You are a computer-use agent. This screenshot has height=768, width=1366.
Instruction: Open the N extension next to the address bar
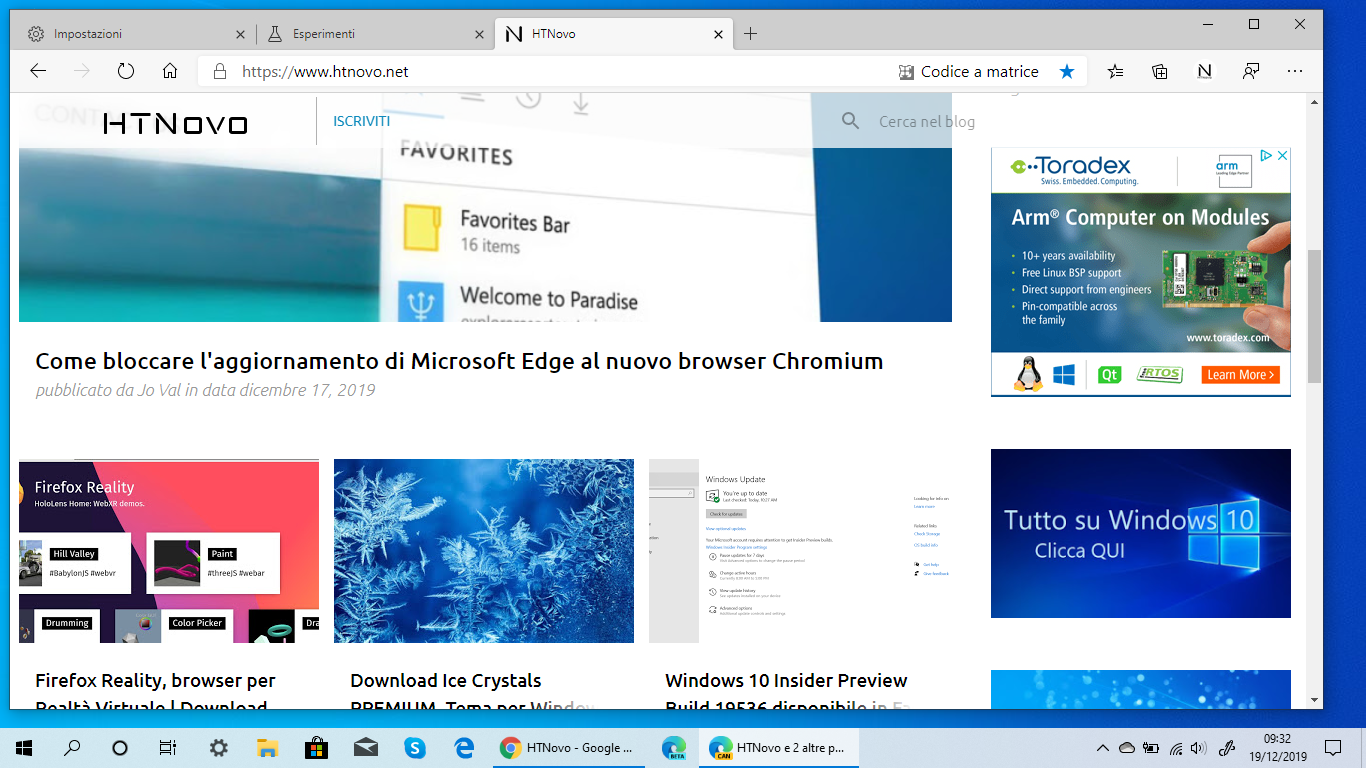[x=1204, y=71]
